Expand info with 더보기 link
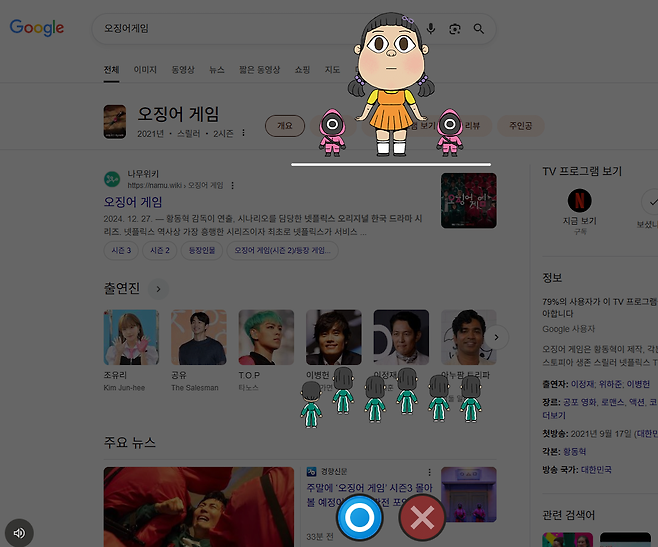Viewport: 658px width, 547px height. coord(554,415)
